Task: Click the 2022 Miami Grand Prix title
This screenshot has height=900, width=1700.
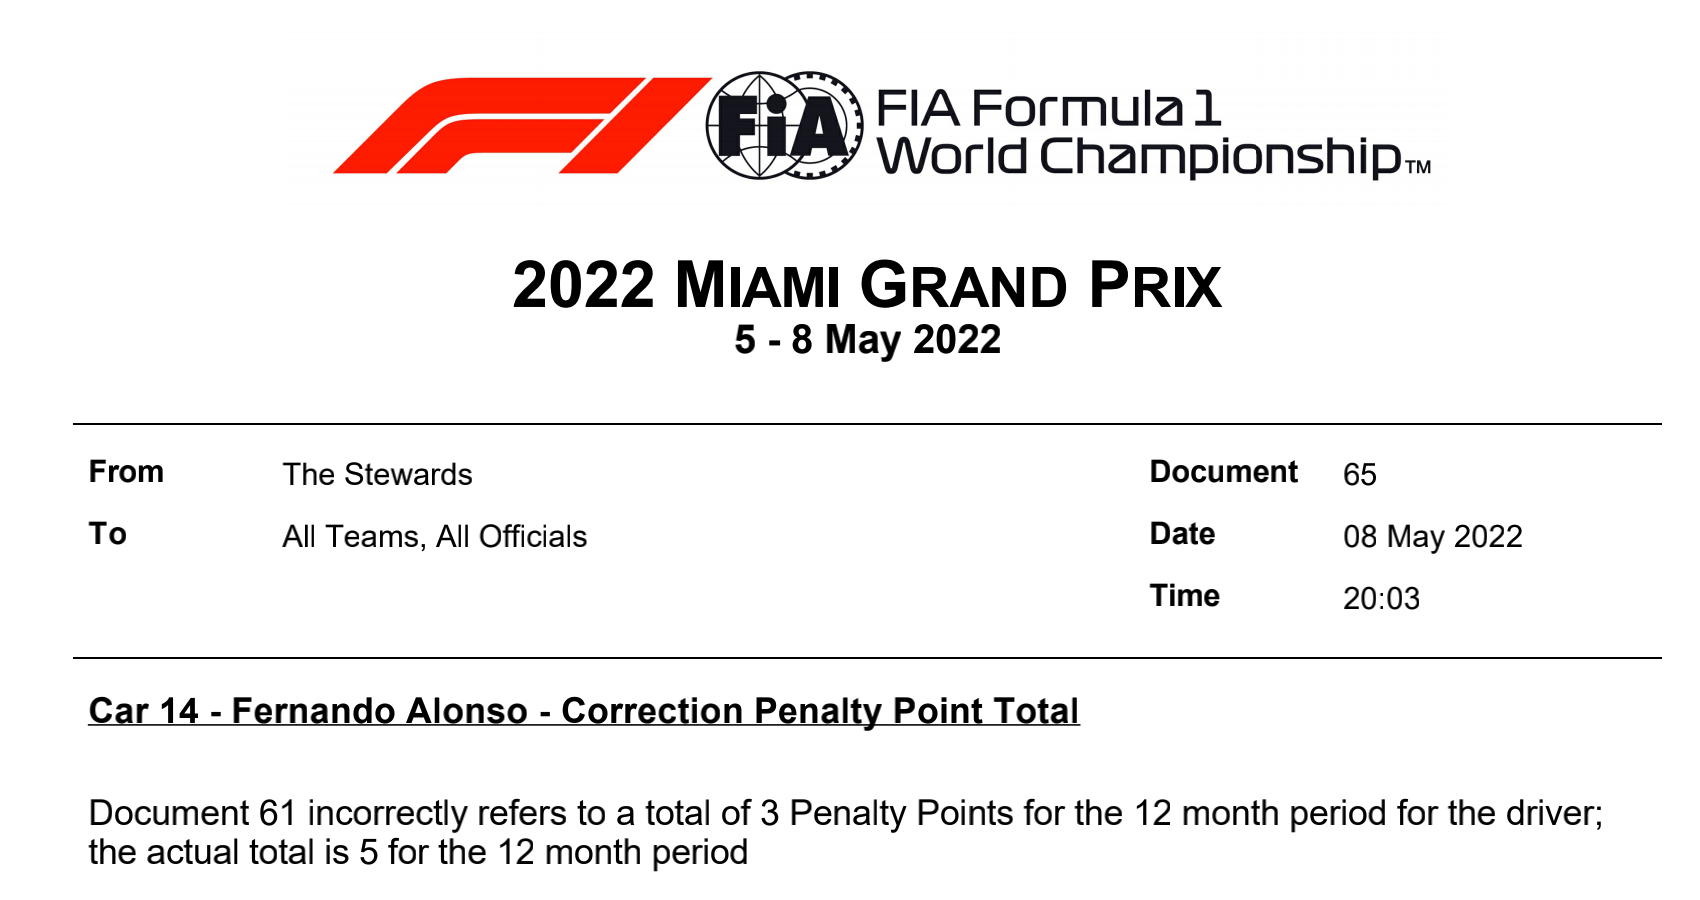Action: click(866, 286)
